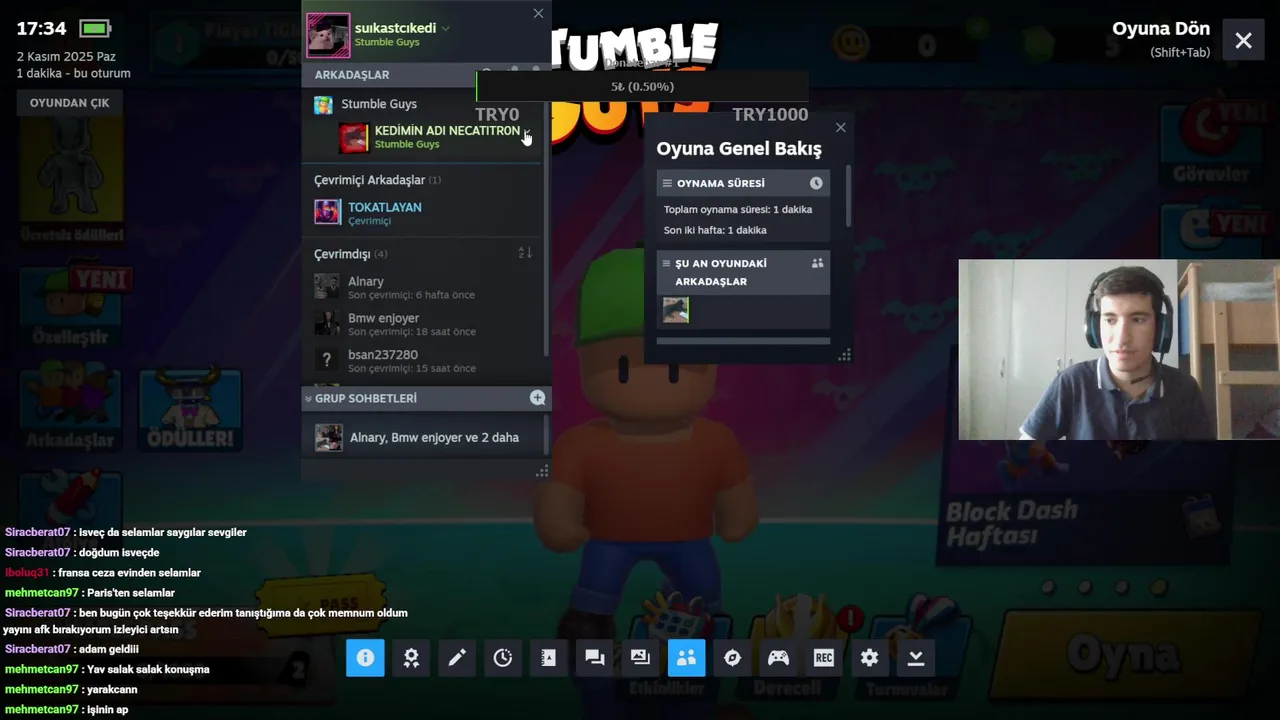Collapse the Stumble Guys in-game group
This screenshot has height=720, width=1280.
[379, 104]
